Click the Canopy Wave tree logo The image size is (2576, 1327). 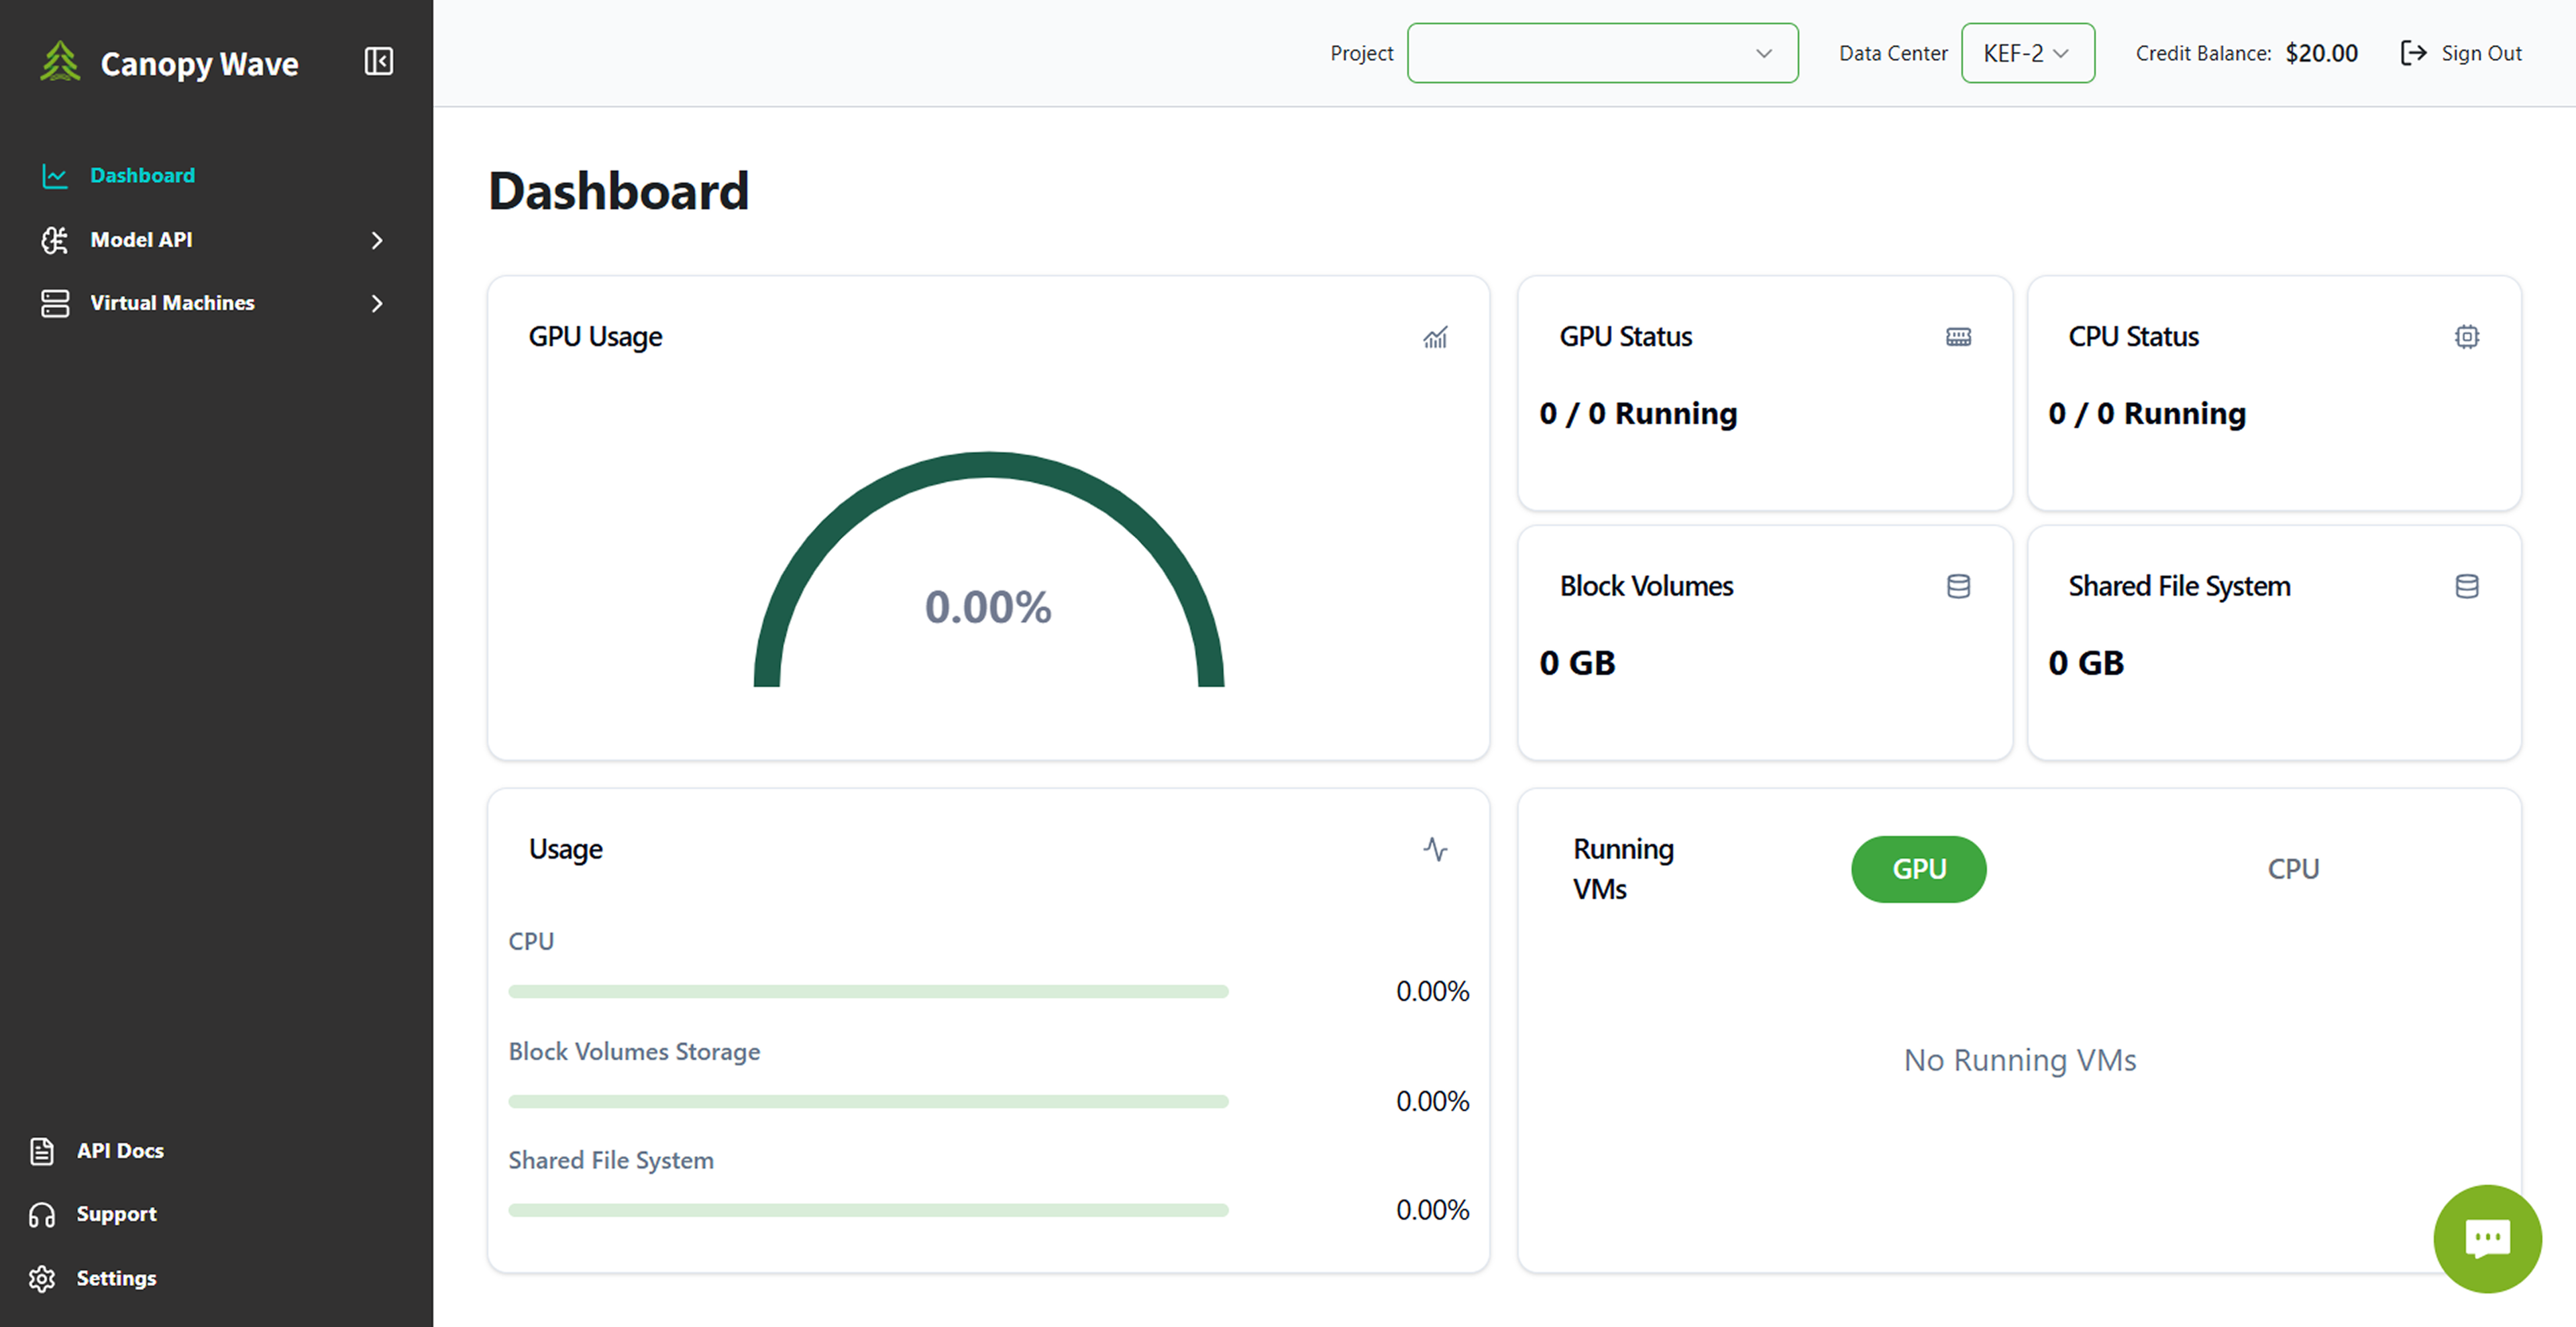point(59,62)
